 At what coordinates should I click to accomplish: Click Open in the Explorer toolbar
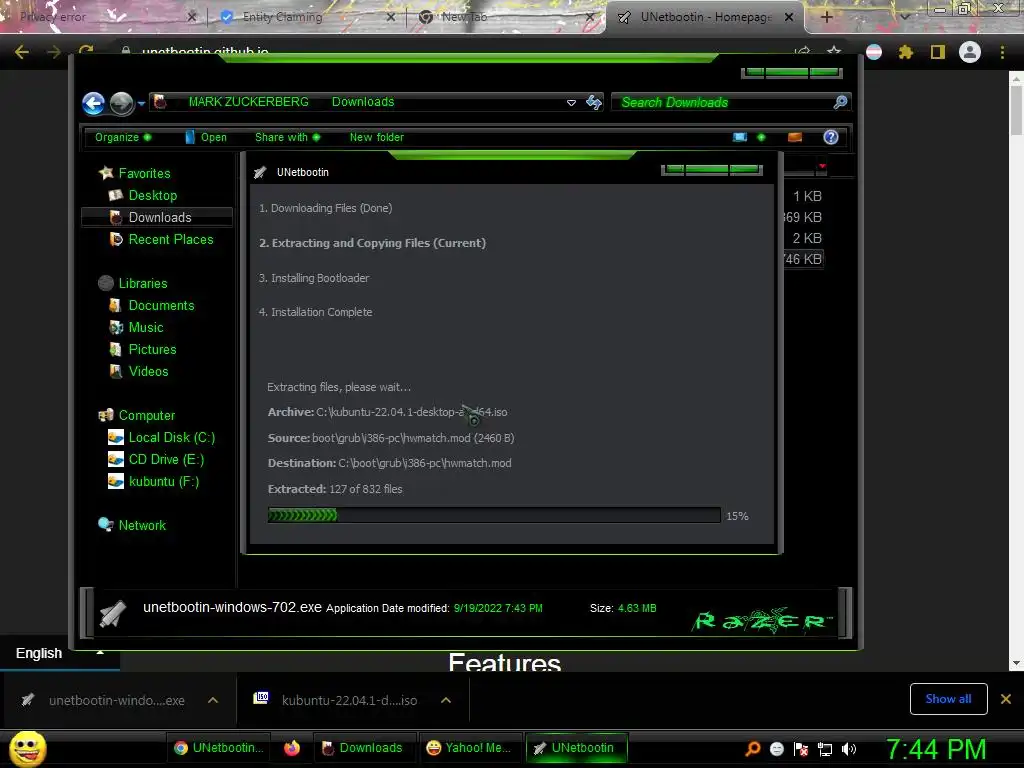pos(206,137)
